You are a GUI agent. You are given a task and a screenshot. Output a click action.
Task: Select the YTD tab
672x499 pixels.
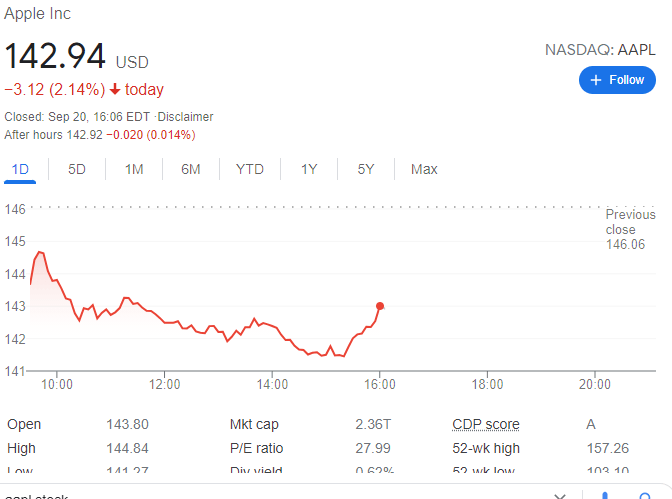(x=250, y=169)
